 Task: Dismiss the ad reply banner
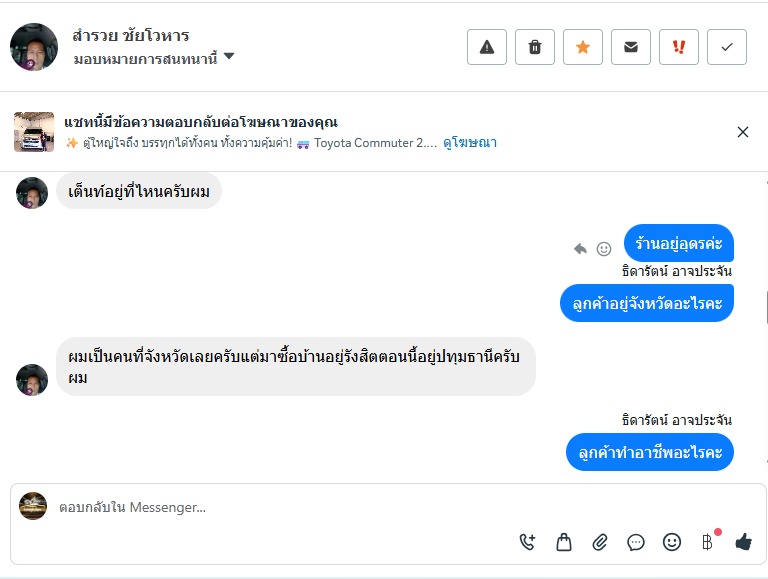pyautogui.click(x=743, y=132)
